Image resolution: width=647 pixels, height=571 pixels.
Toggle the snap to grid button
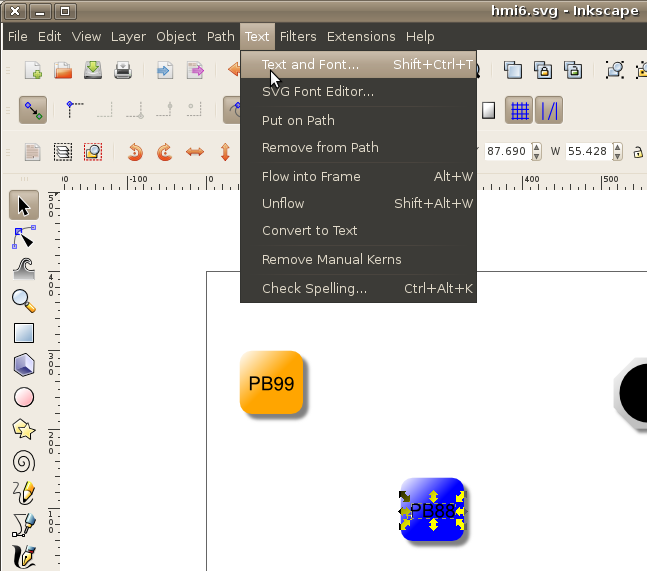[x=519, y=110]
